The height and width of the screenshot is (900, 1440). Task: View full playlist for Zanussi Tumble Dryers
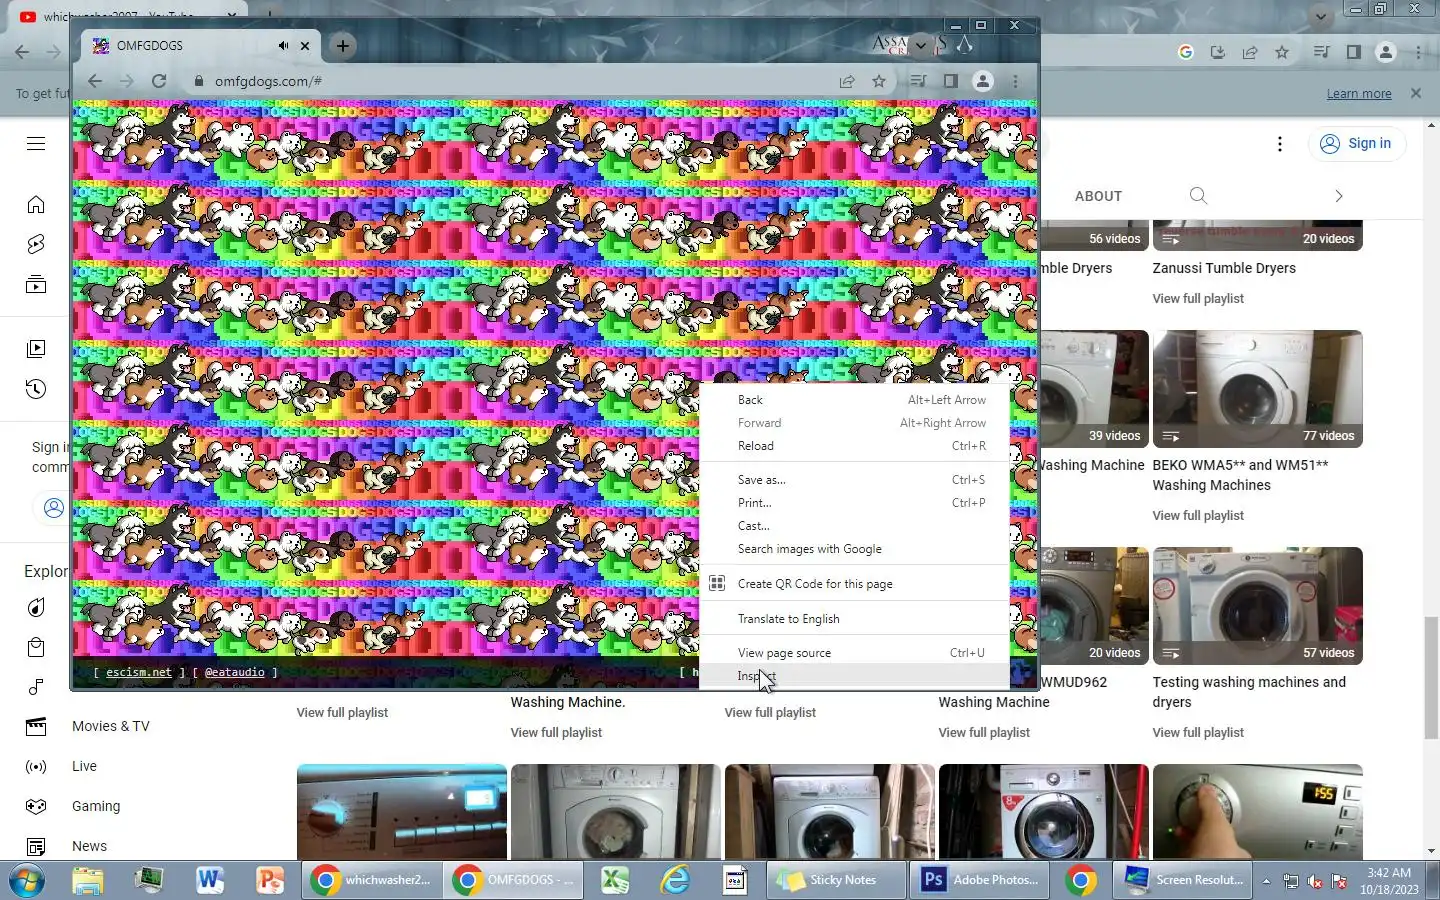1198,299
